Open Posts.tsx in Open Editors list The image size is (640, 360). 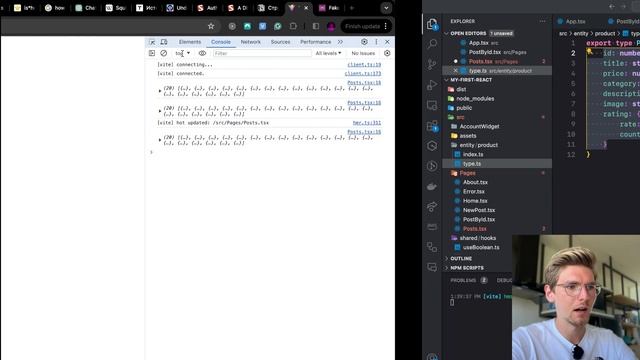(x=480, y=61)
